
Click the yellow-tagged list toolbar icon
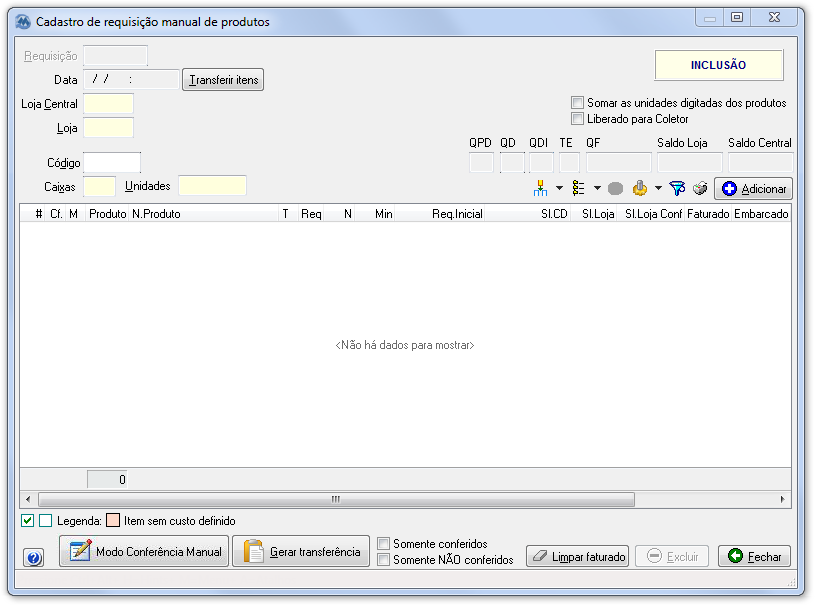(x=578, y=188)
